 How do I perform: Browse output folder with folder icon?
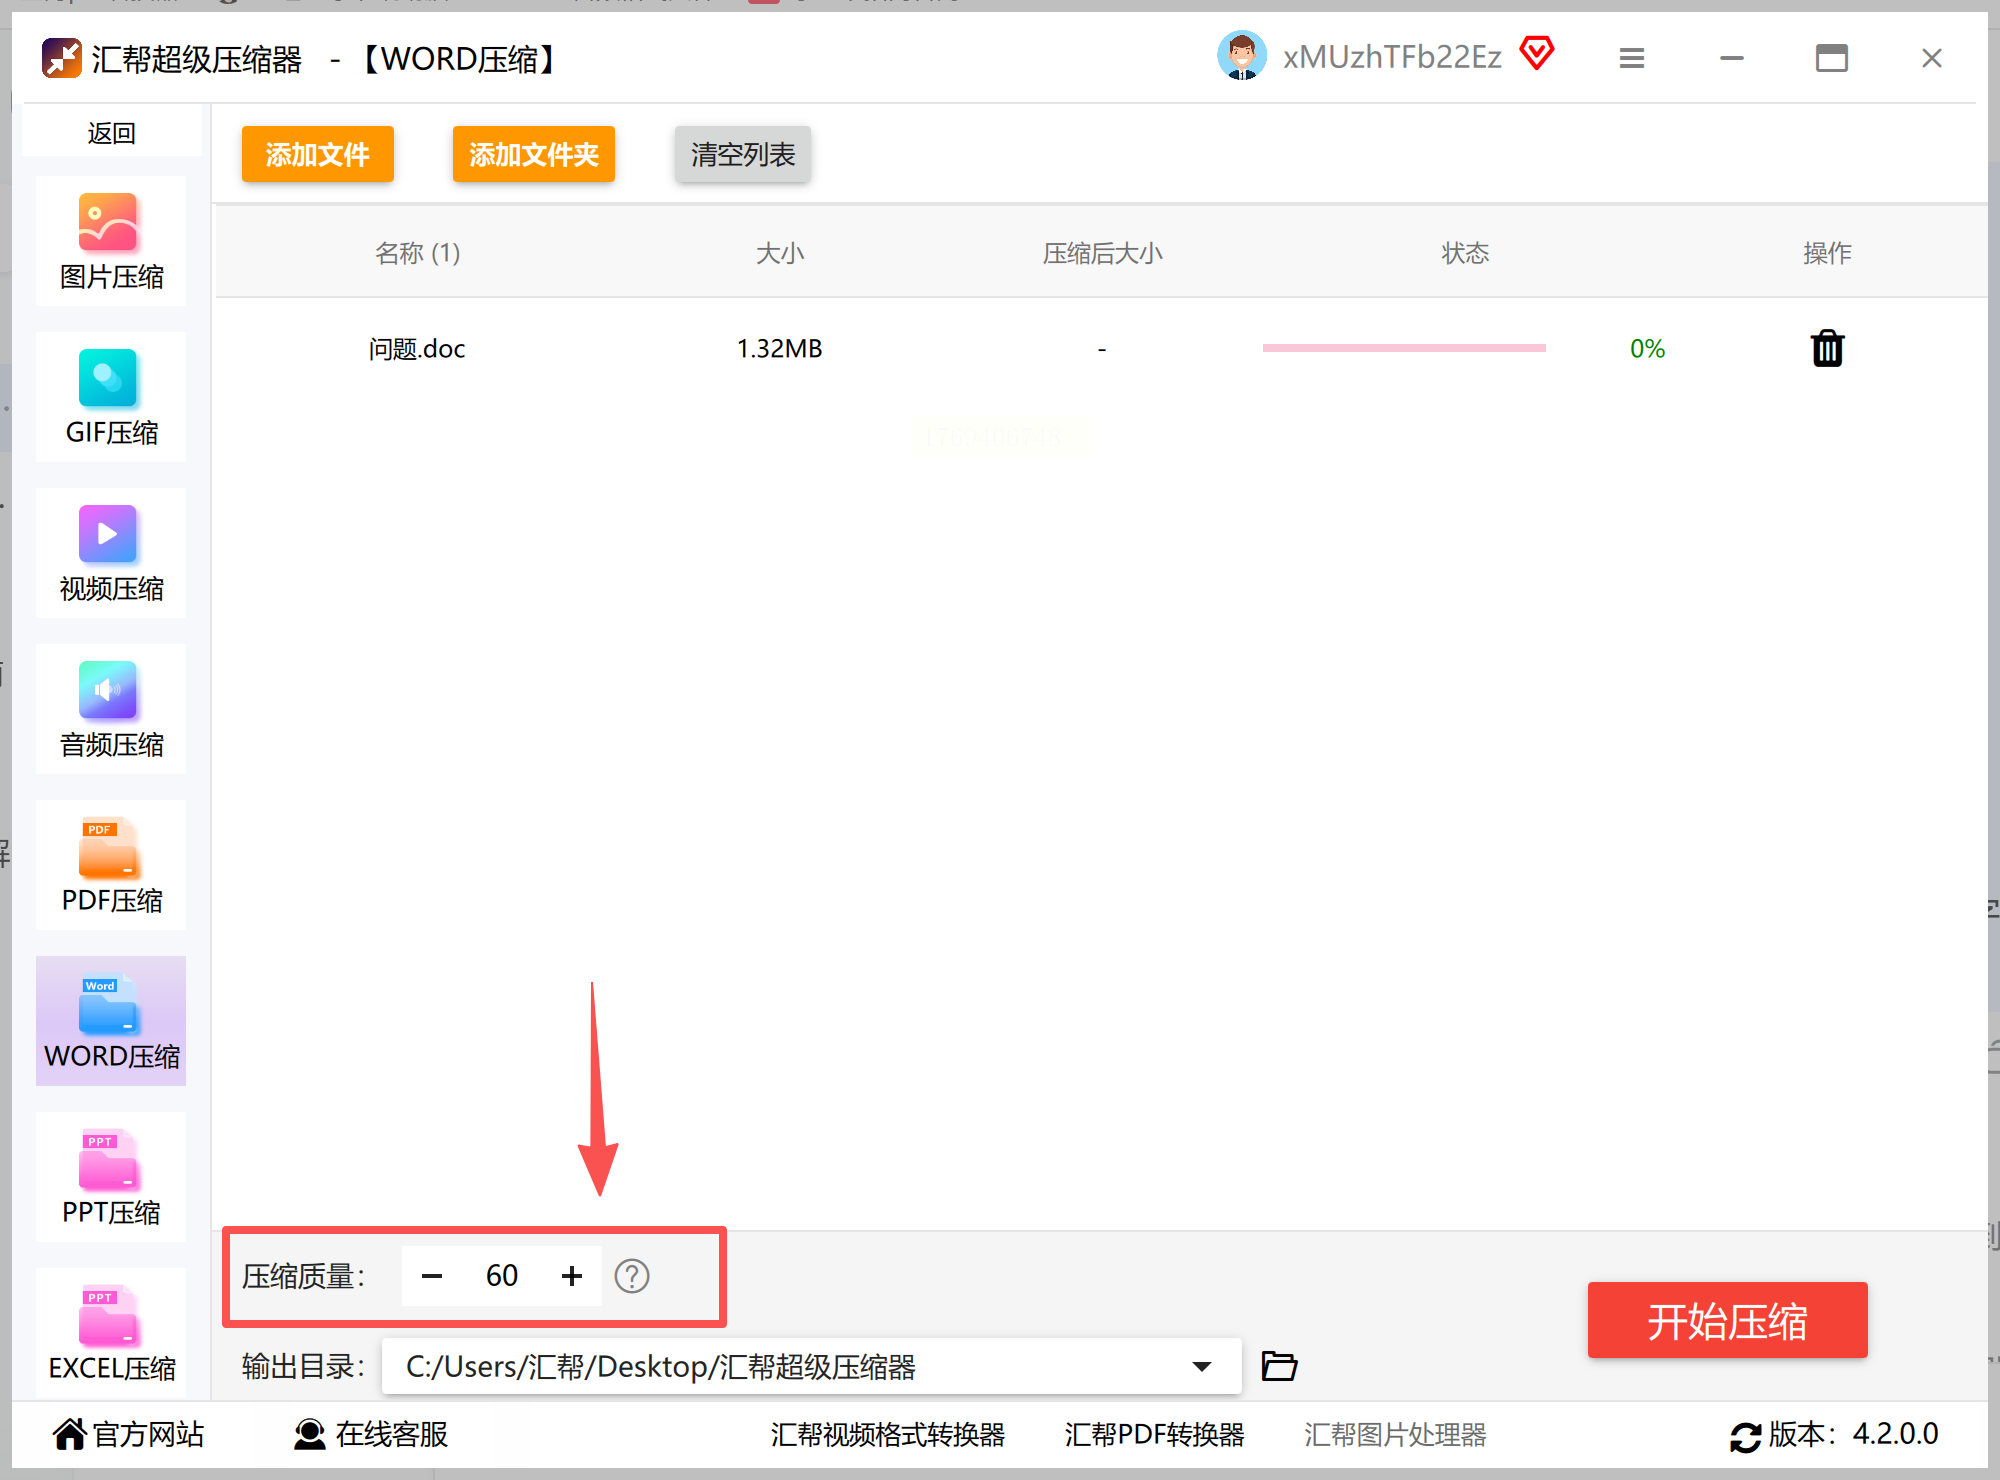[x=1279, y=1366]
